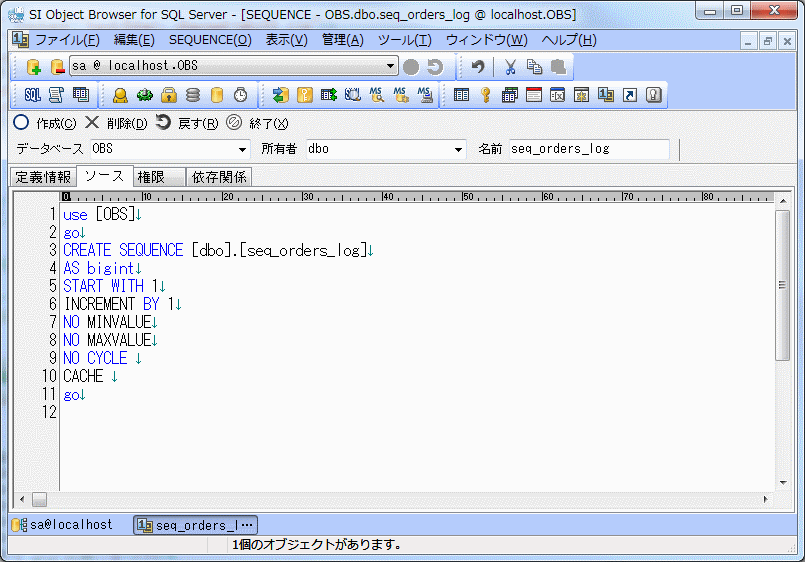Click the 削除(D) delete button
Image resolution: width=805 pixels, height=562 pixels.
click(116, 123)
